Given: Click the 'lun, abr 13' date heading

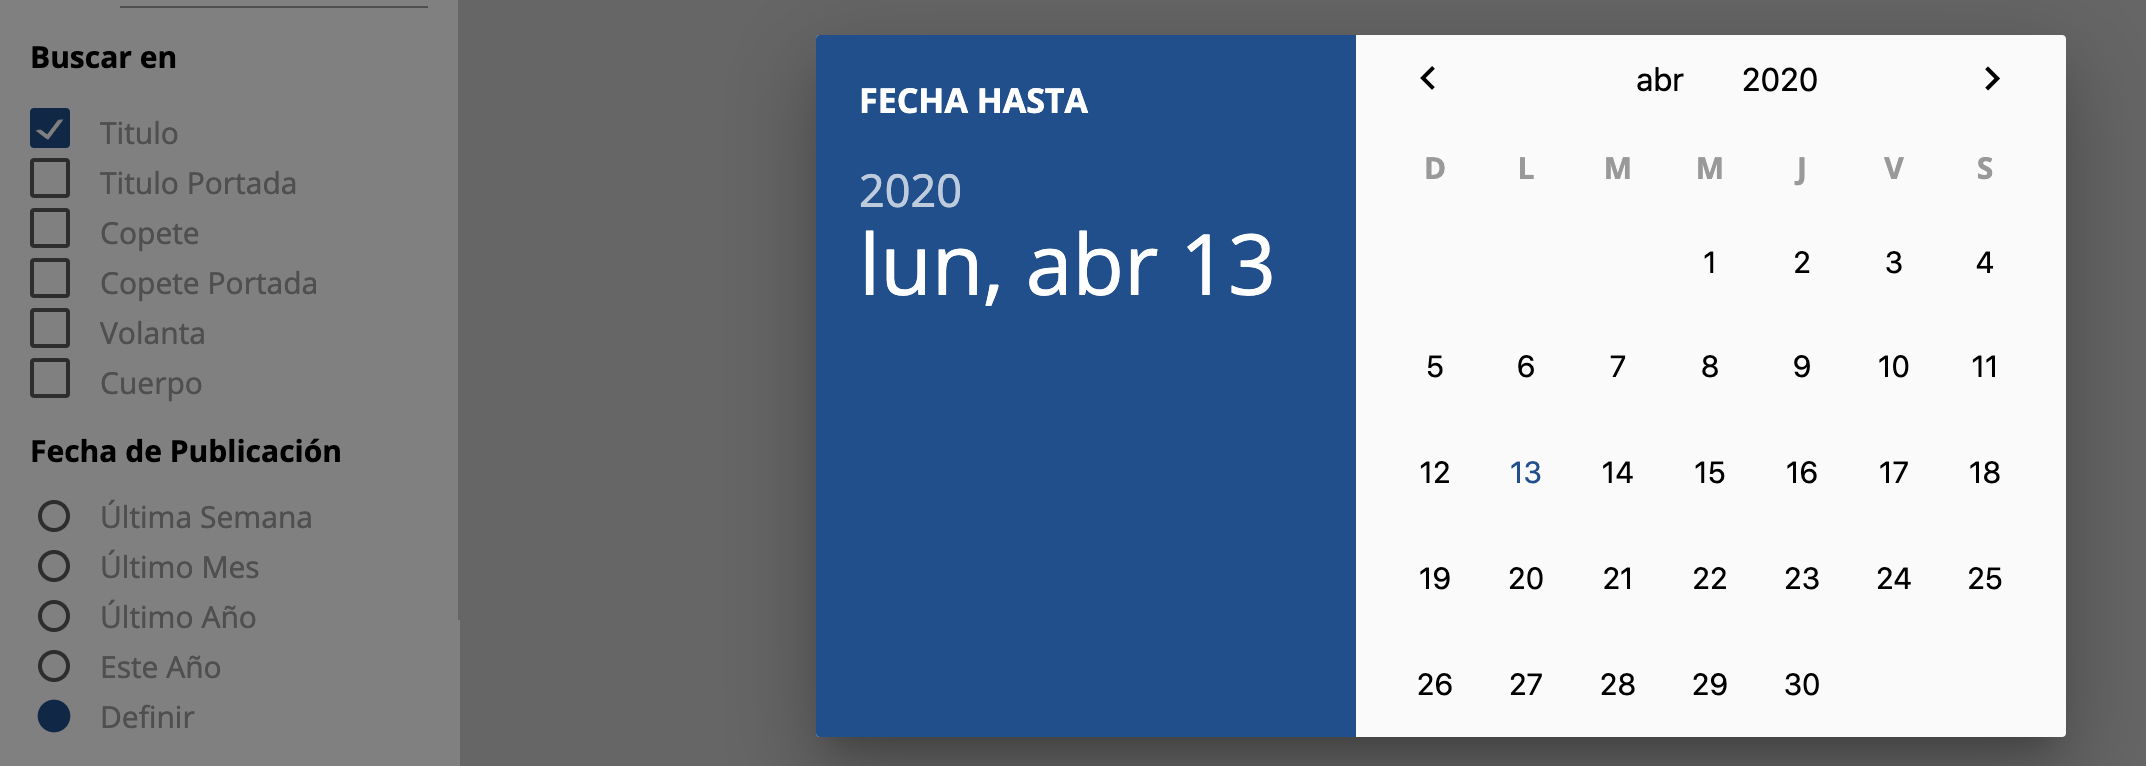Looking at the screenshot, I should [x=1066, y=266].
